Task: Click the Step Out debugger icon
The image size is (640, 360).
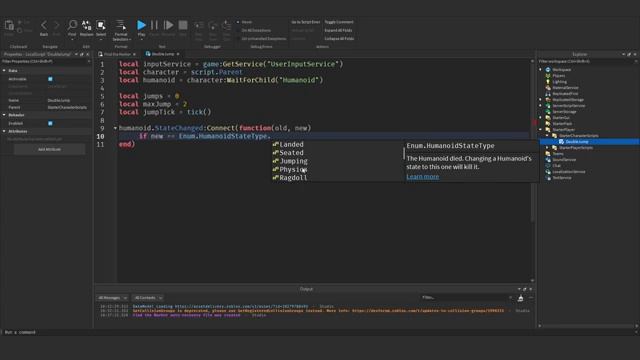Action: [226, 26]
